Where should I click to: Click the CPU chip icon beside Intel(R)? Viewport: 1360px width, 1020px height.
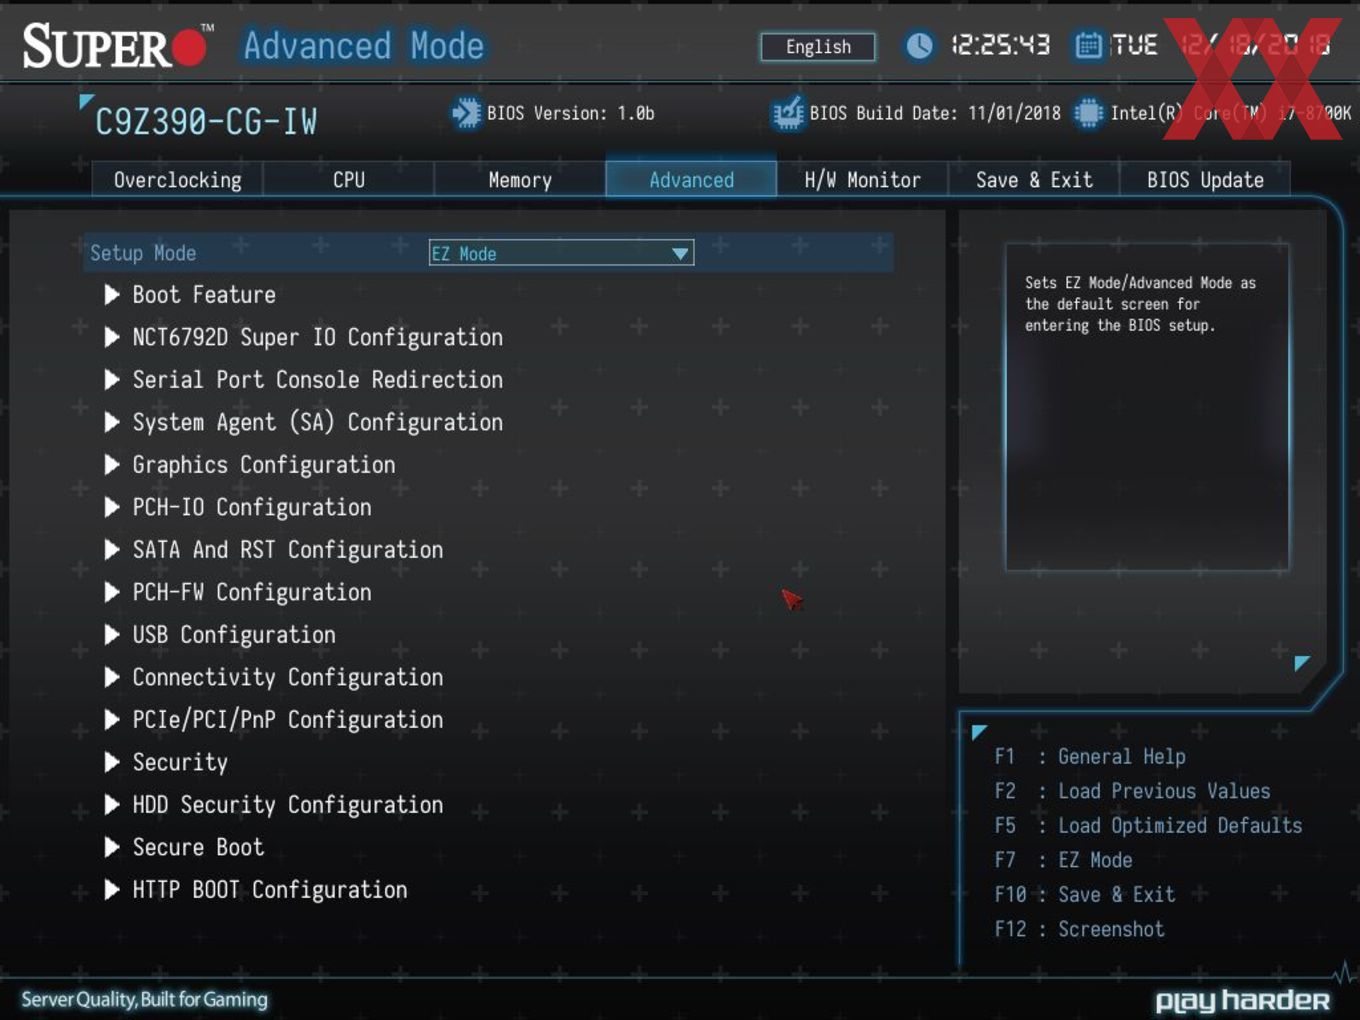[1088, 113]
